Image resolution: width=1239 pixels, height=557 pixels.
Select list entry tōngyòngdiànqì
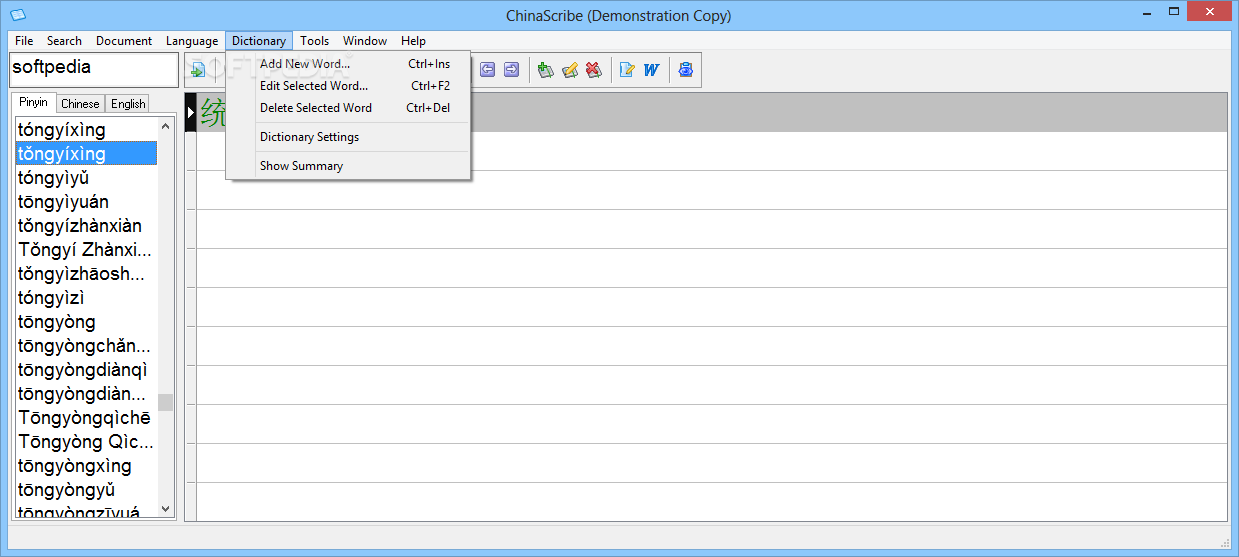click(x=86, y=370)
